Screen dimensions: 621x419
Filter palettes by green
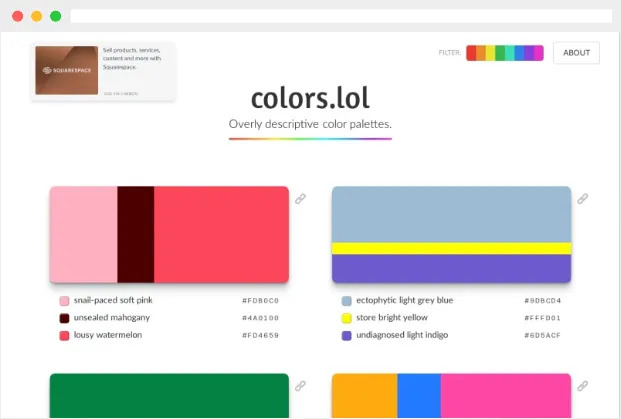click(x=500, y=53)
